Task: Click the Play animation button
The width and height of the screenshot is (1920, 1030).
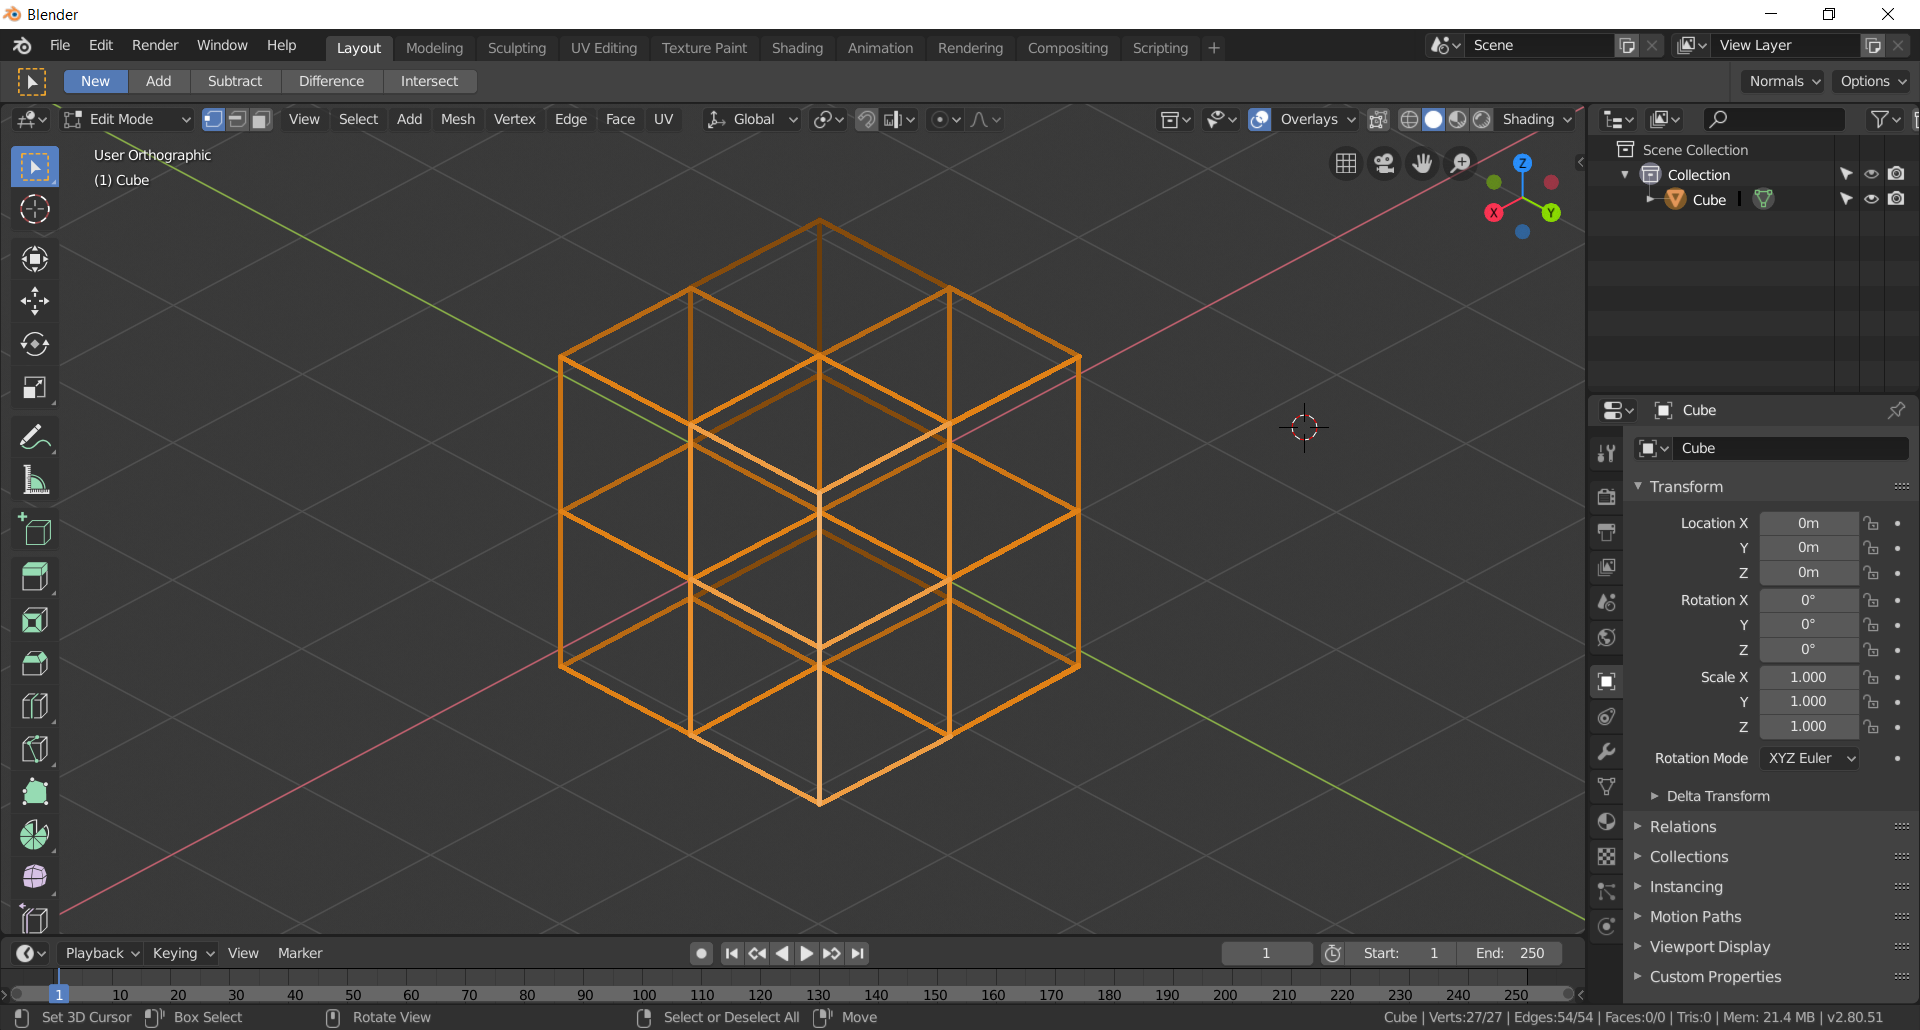Action: 807,954
